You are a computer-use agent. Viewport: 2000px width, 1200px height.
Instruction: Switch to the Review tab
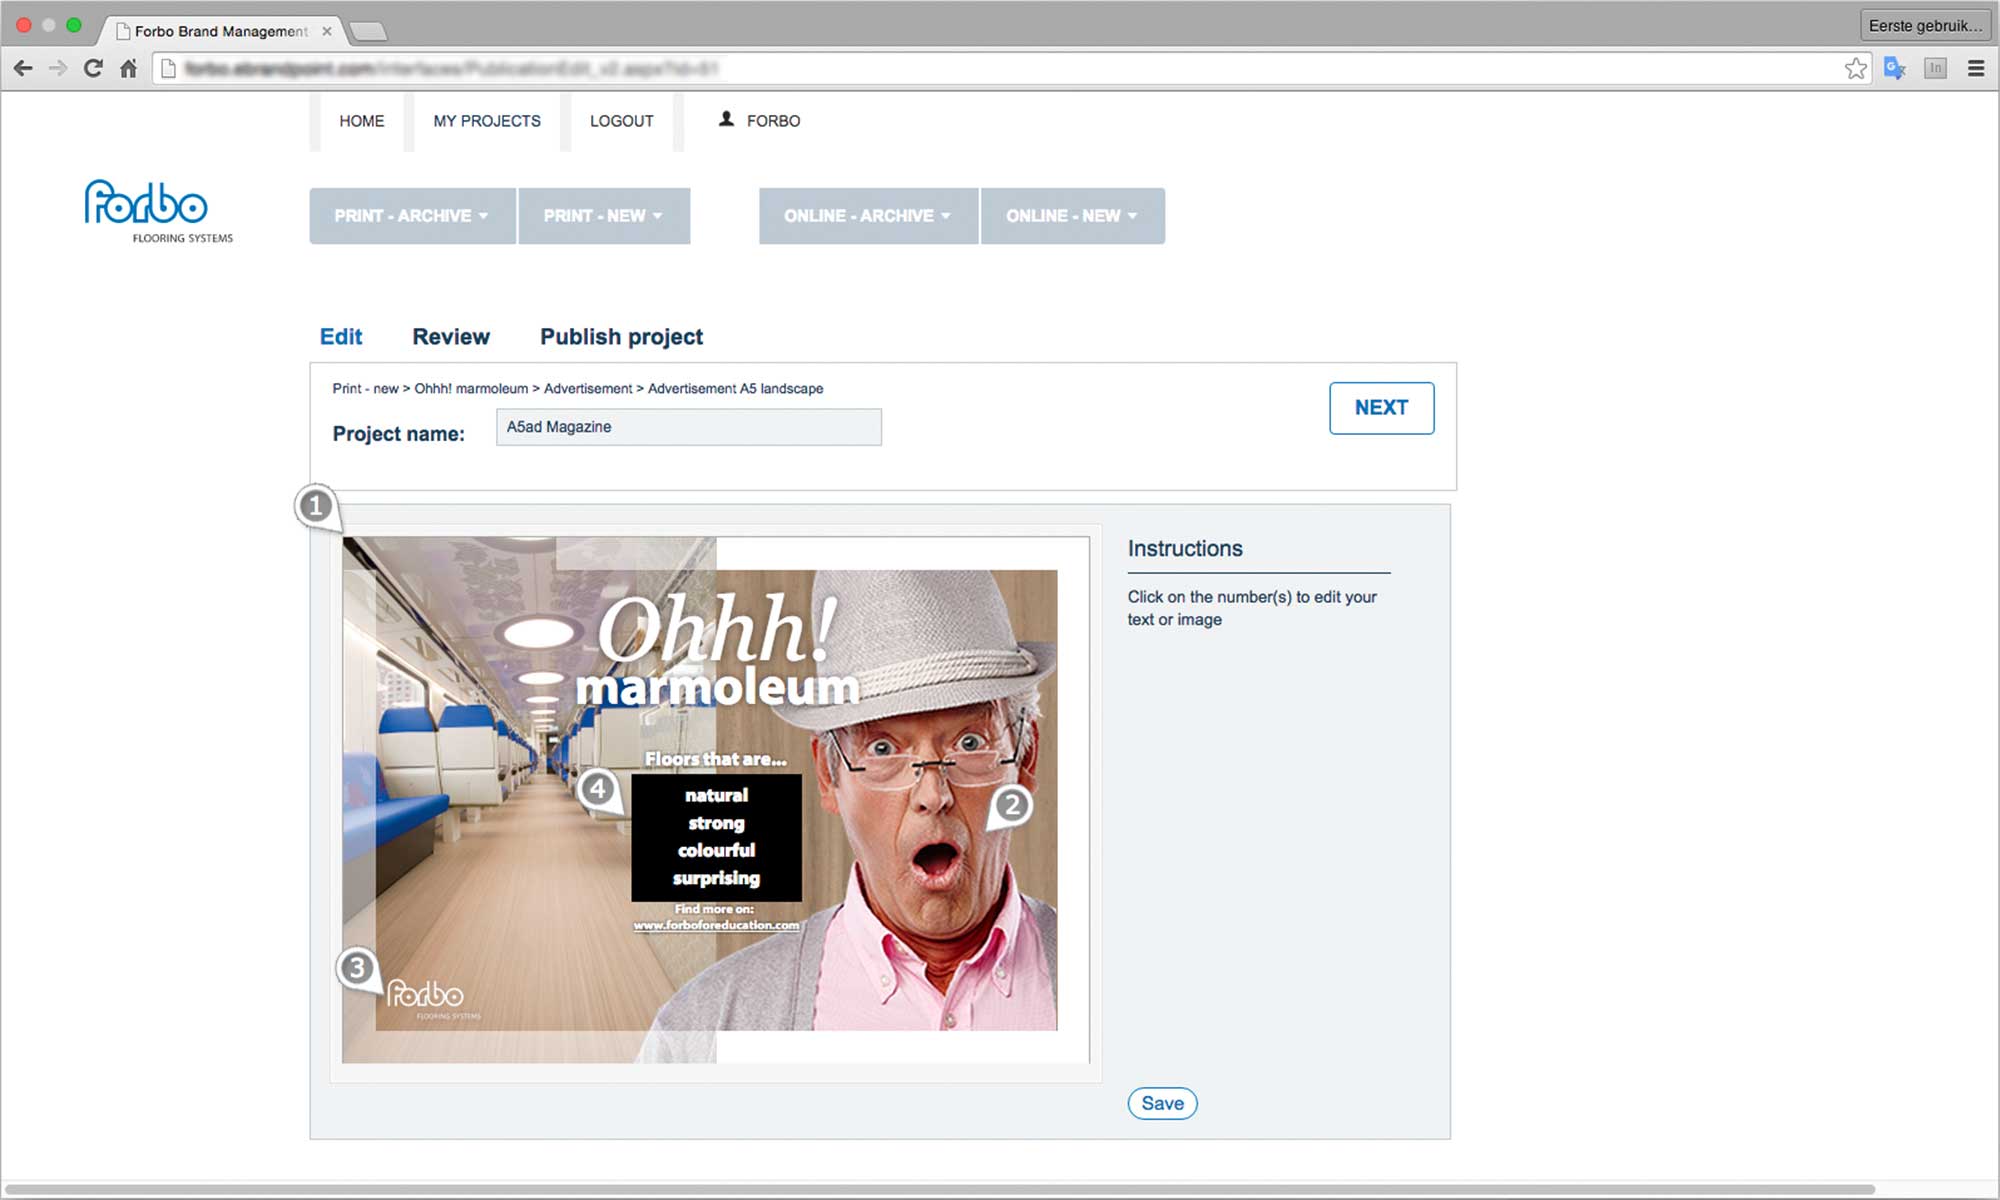pyautogui.click(x=450, y=336)
